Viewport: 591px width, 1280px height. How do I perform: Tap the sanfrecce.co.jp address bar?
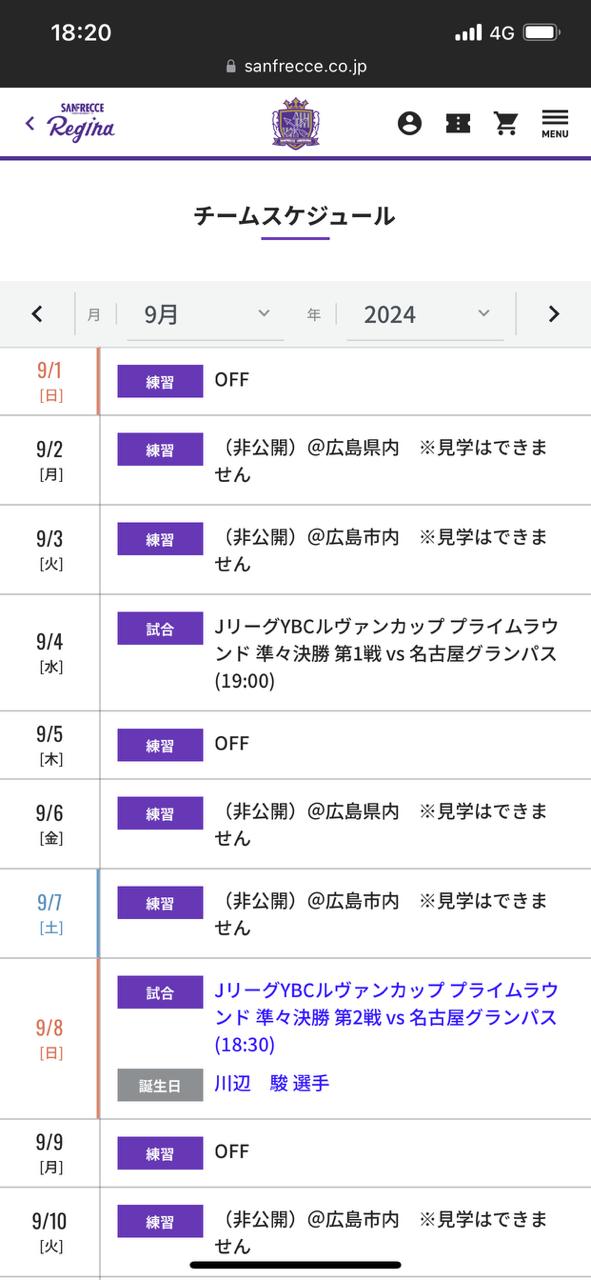pos(296,66)
